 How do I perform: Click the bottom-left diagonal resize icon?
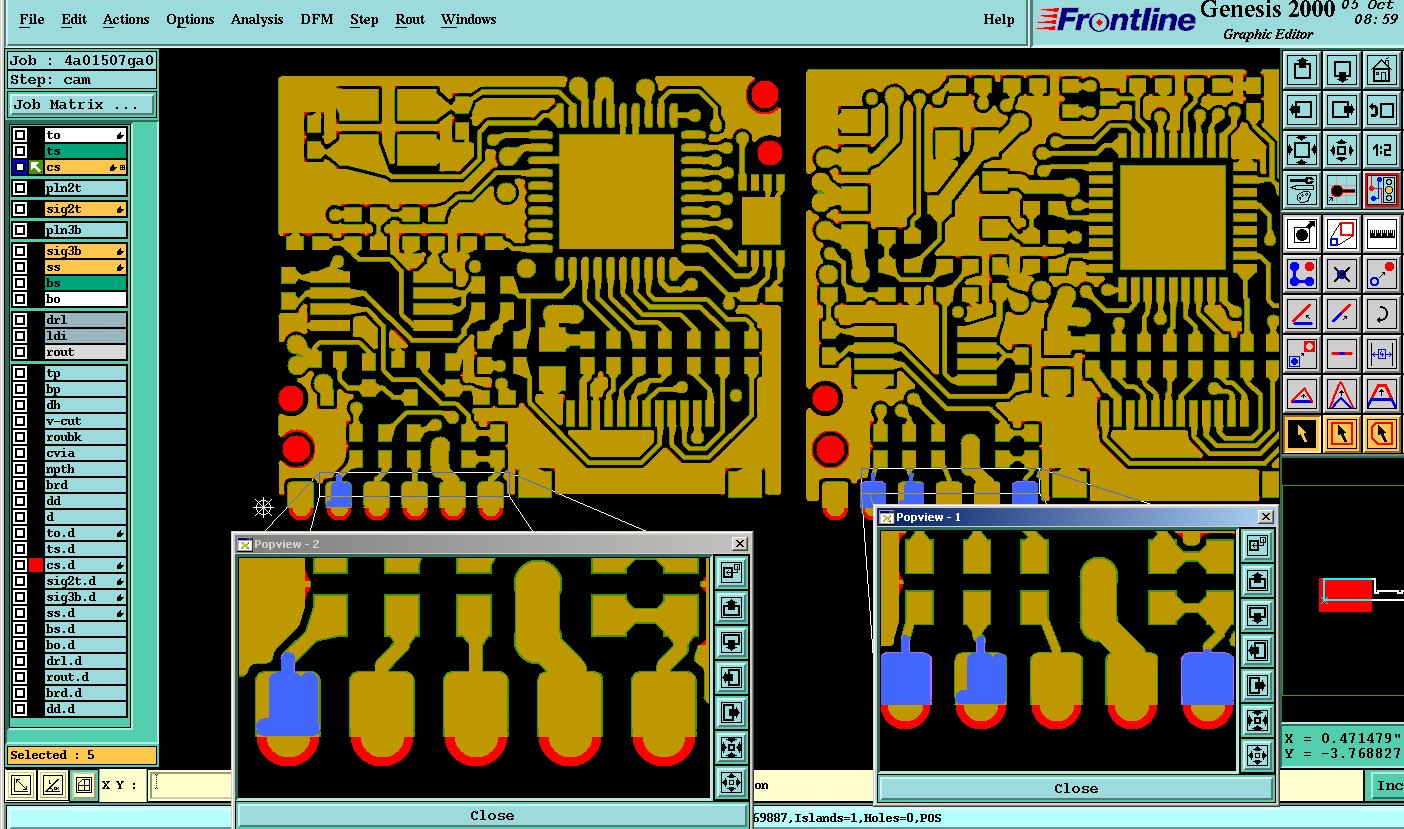coord(20,785)
